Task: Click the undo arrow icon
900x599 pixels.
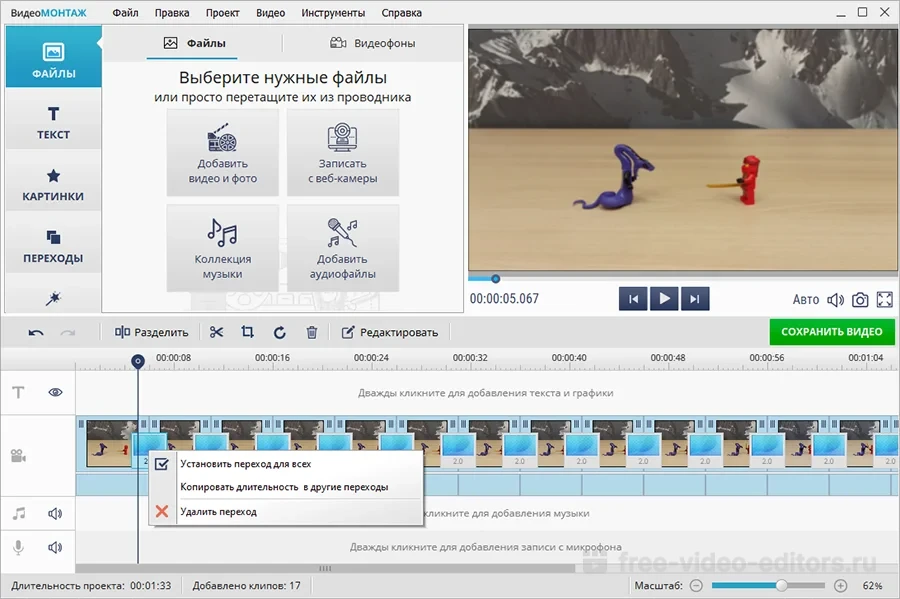Action: click(36, 332)
